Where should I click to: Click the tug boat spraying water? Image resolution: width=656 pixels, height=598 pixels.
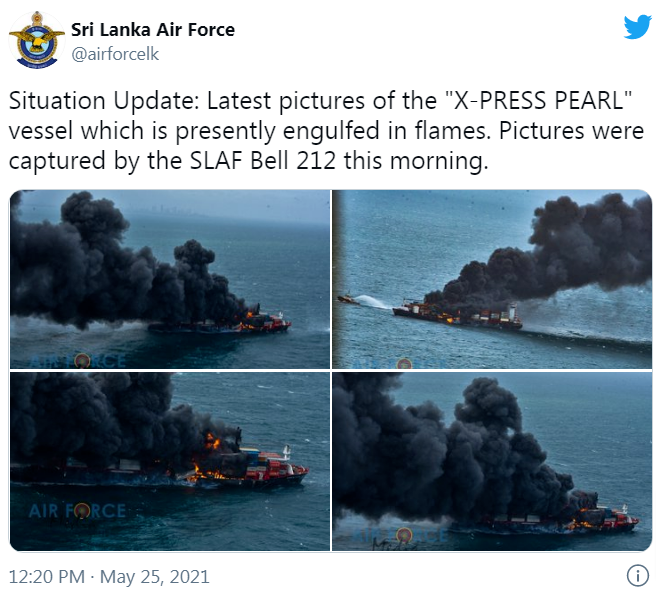click(x=348, y=299)
